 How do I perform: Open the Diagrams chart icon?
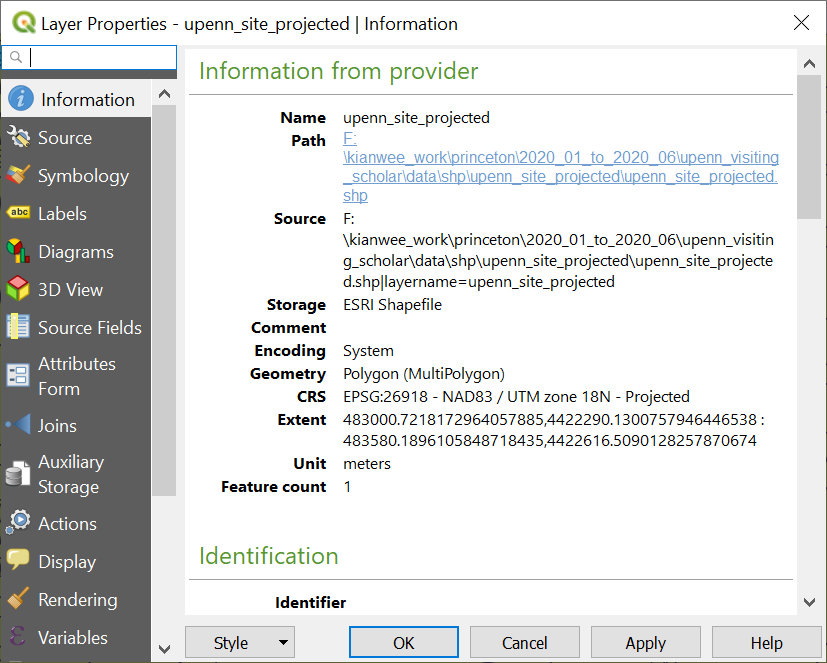click(18, 252)
